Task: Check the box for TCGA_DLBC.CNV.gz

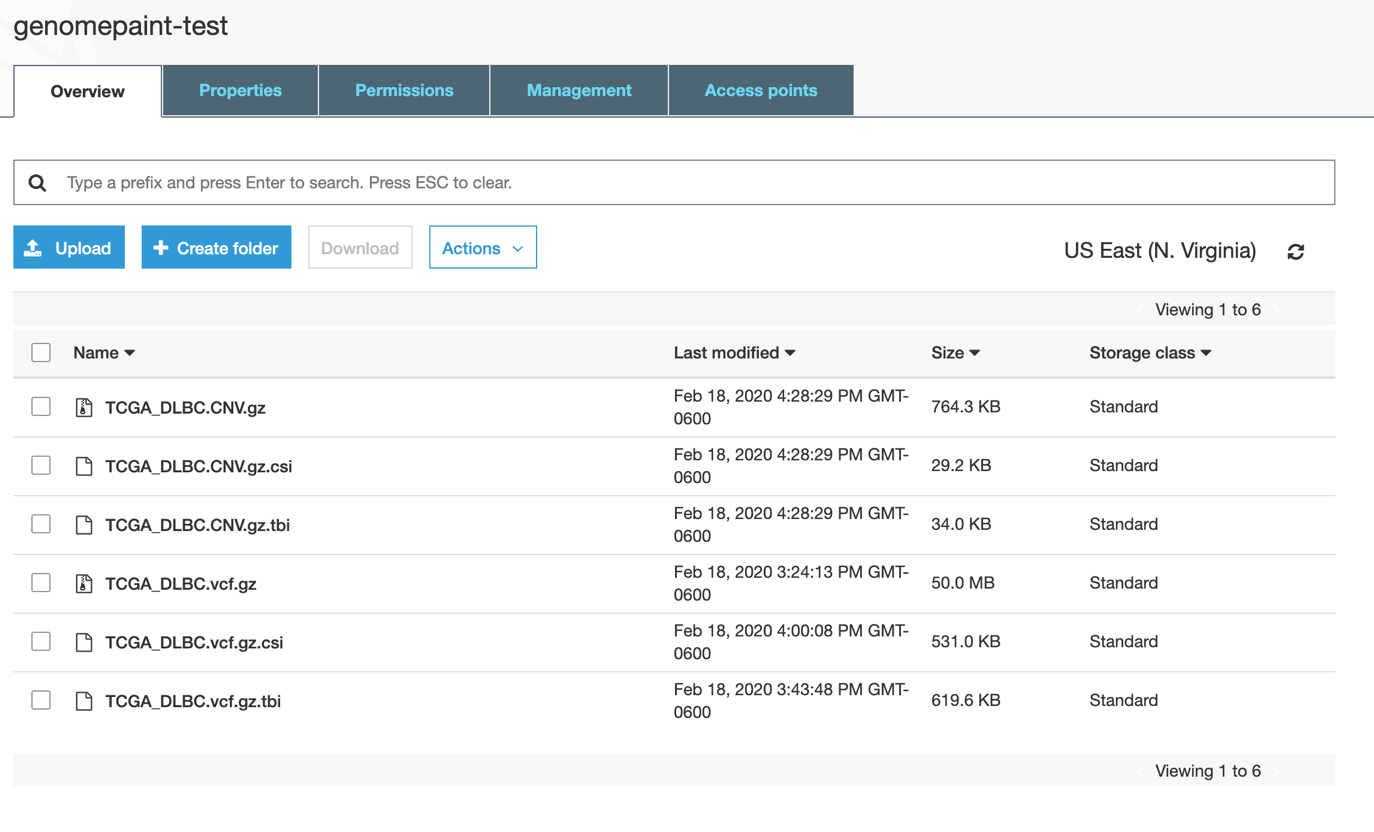Action: click(x=41, y=406)
